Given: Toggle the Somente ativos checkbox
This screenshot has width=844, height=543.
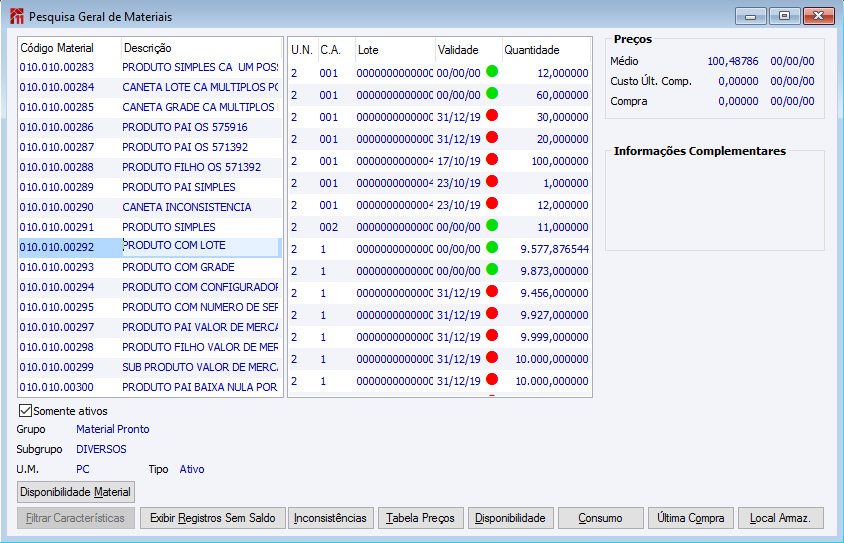Looking at the screenshot, I should point(25,411).
